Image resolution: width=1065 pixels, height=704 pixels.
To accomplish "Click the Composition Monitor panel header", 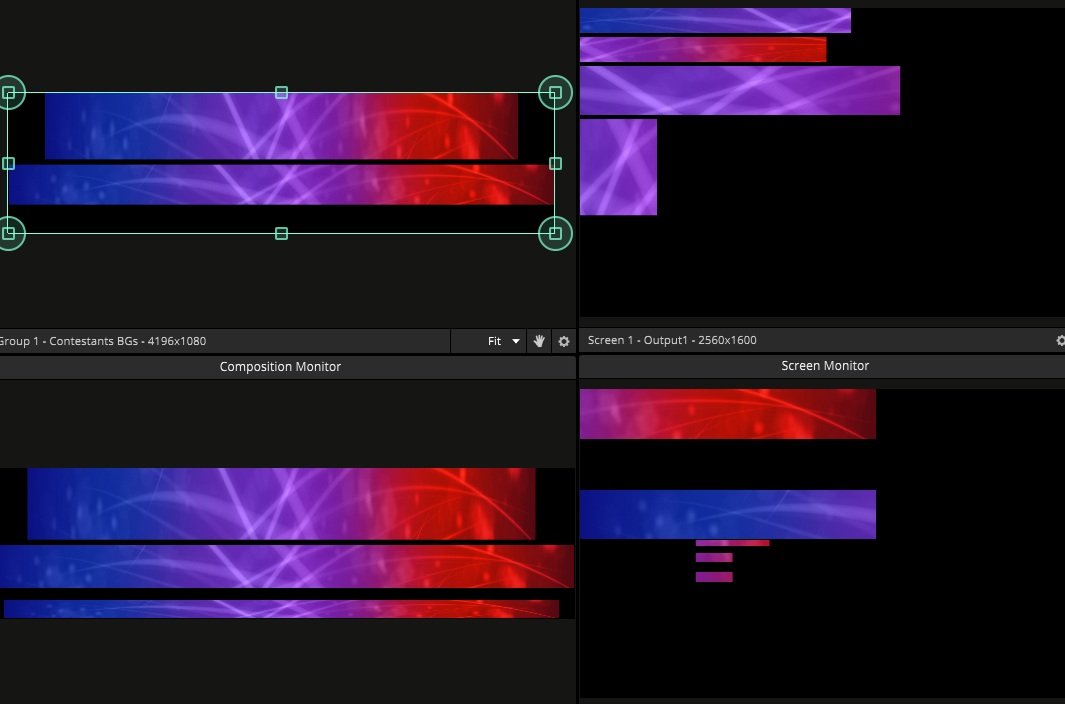I will 280,367.
